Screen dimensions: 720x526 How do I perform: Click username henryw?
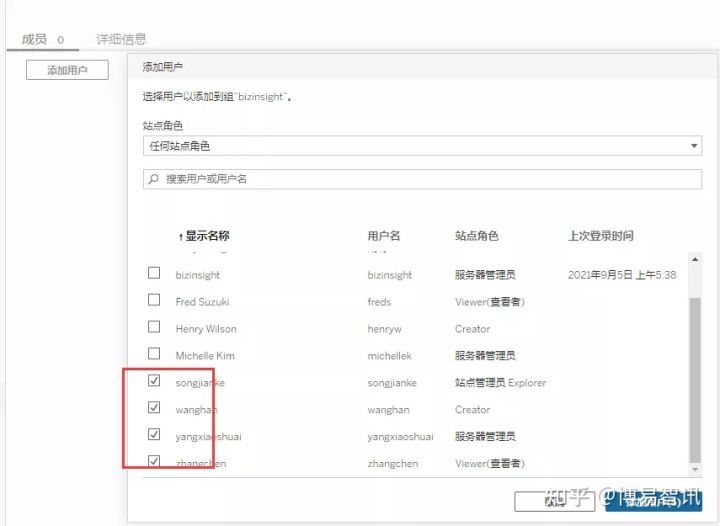(x=384, y=329)
